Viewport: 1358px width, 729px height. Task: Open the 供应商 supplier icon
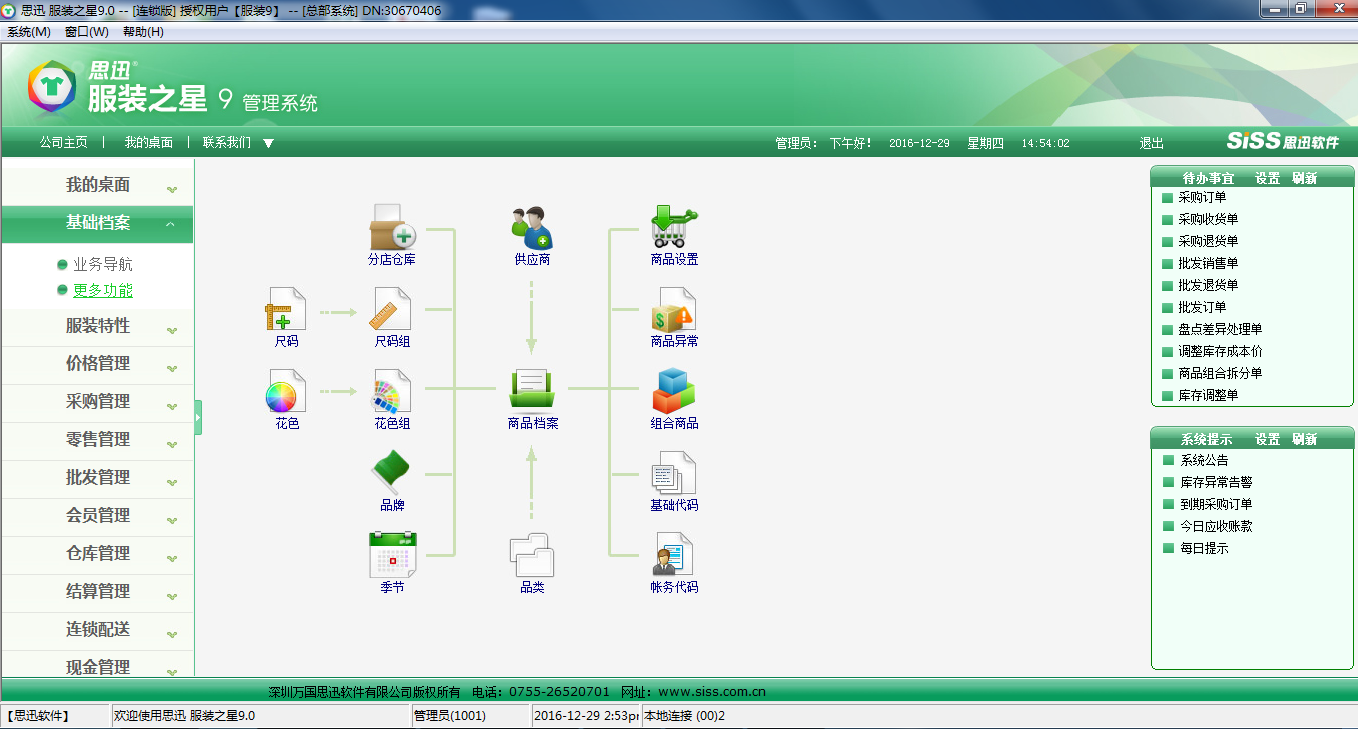tap(532, 228)
